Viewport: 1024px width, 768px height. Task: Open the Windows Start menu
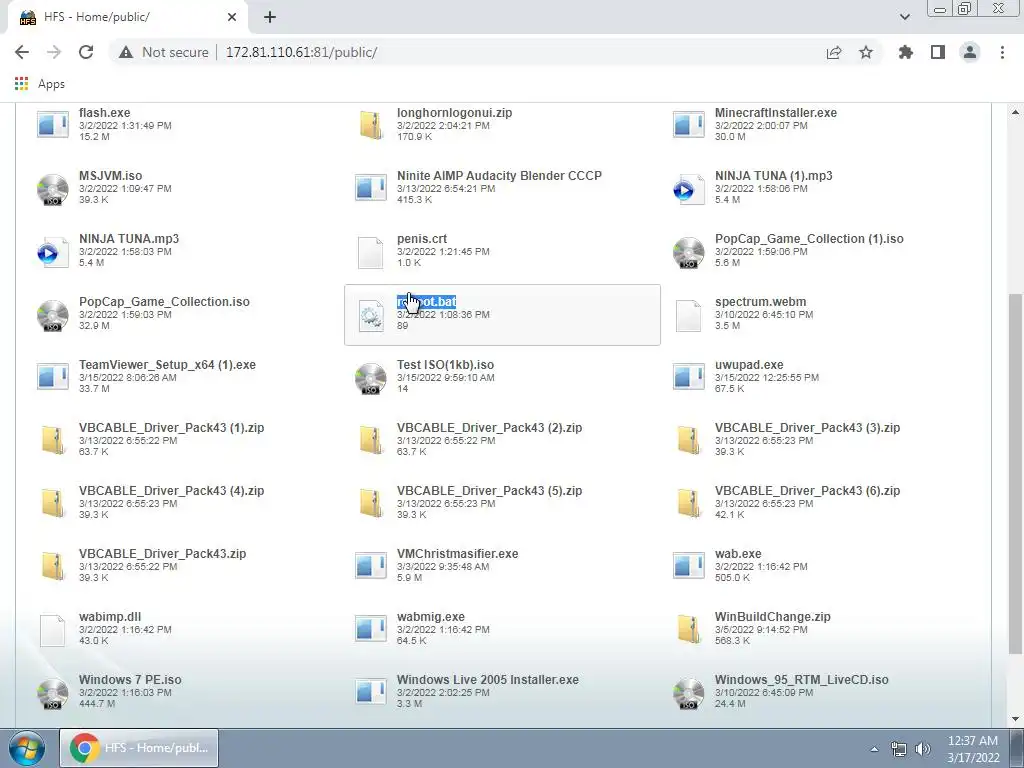(27, 748)
